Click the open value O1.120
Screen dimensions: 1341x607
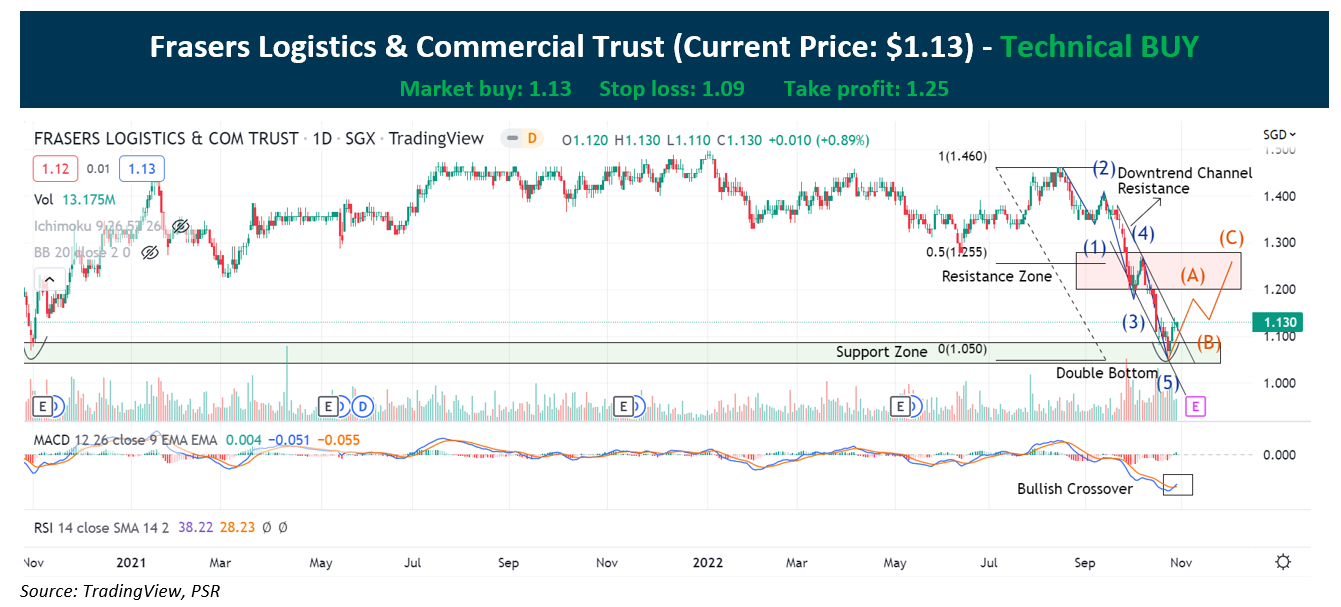click(585, 140)
